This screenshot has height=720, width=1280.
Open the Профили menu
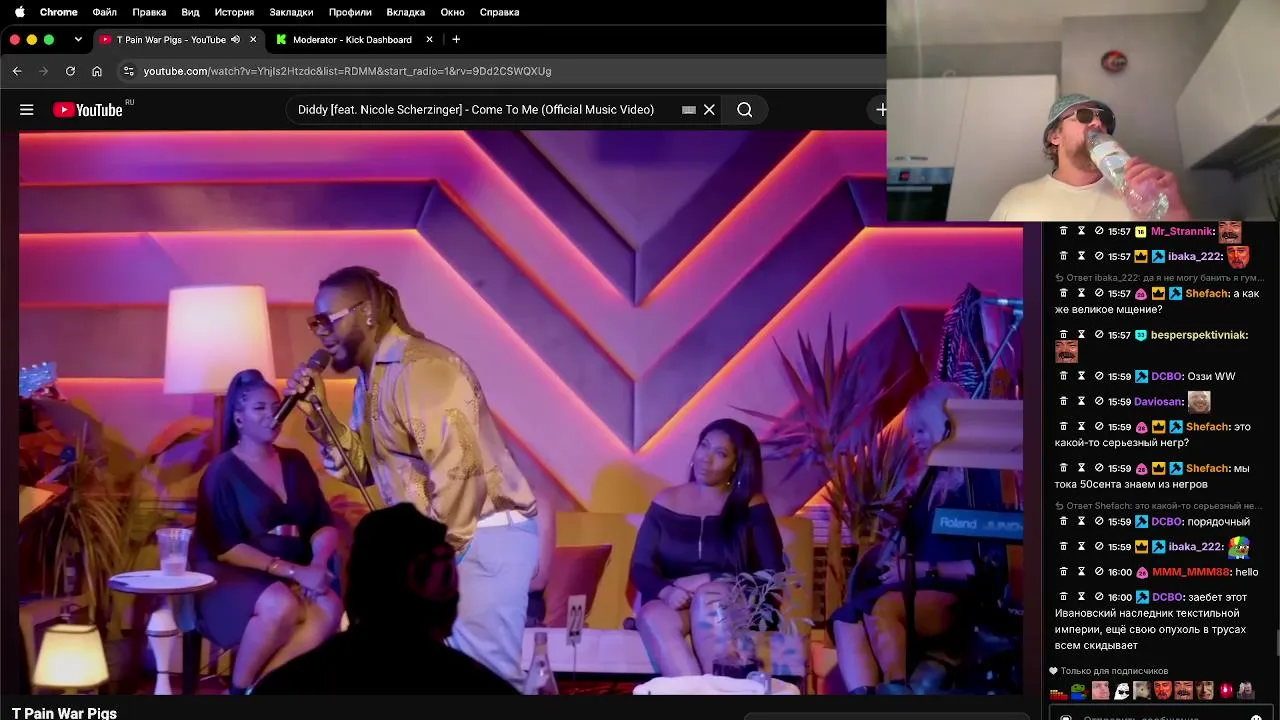[x=350, y=12]
